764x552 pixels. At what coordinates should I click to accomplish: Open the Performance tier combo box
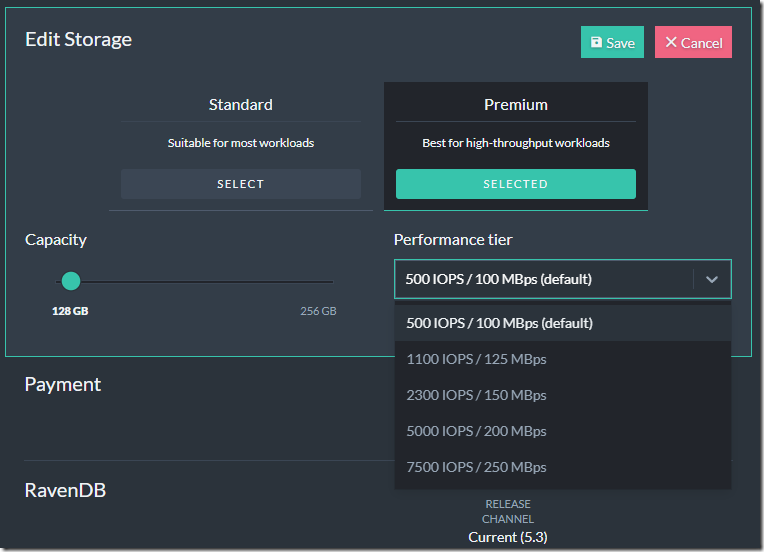point(562,279)
